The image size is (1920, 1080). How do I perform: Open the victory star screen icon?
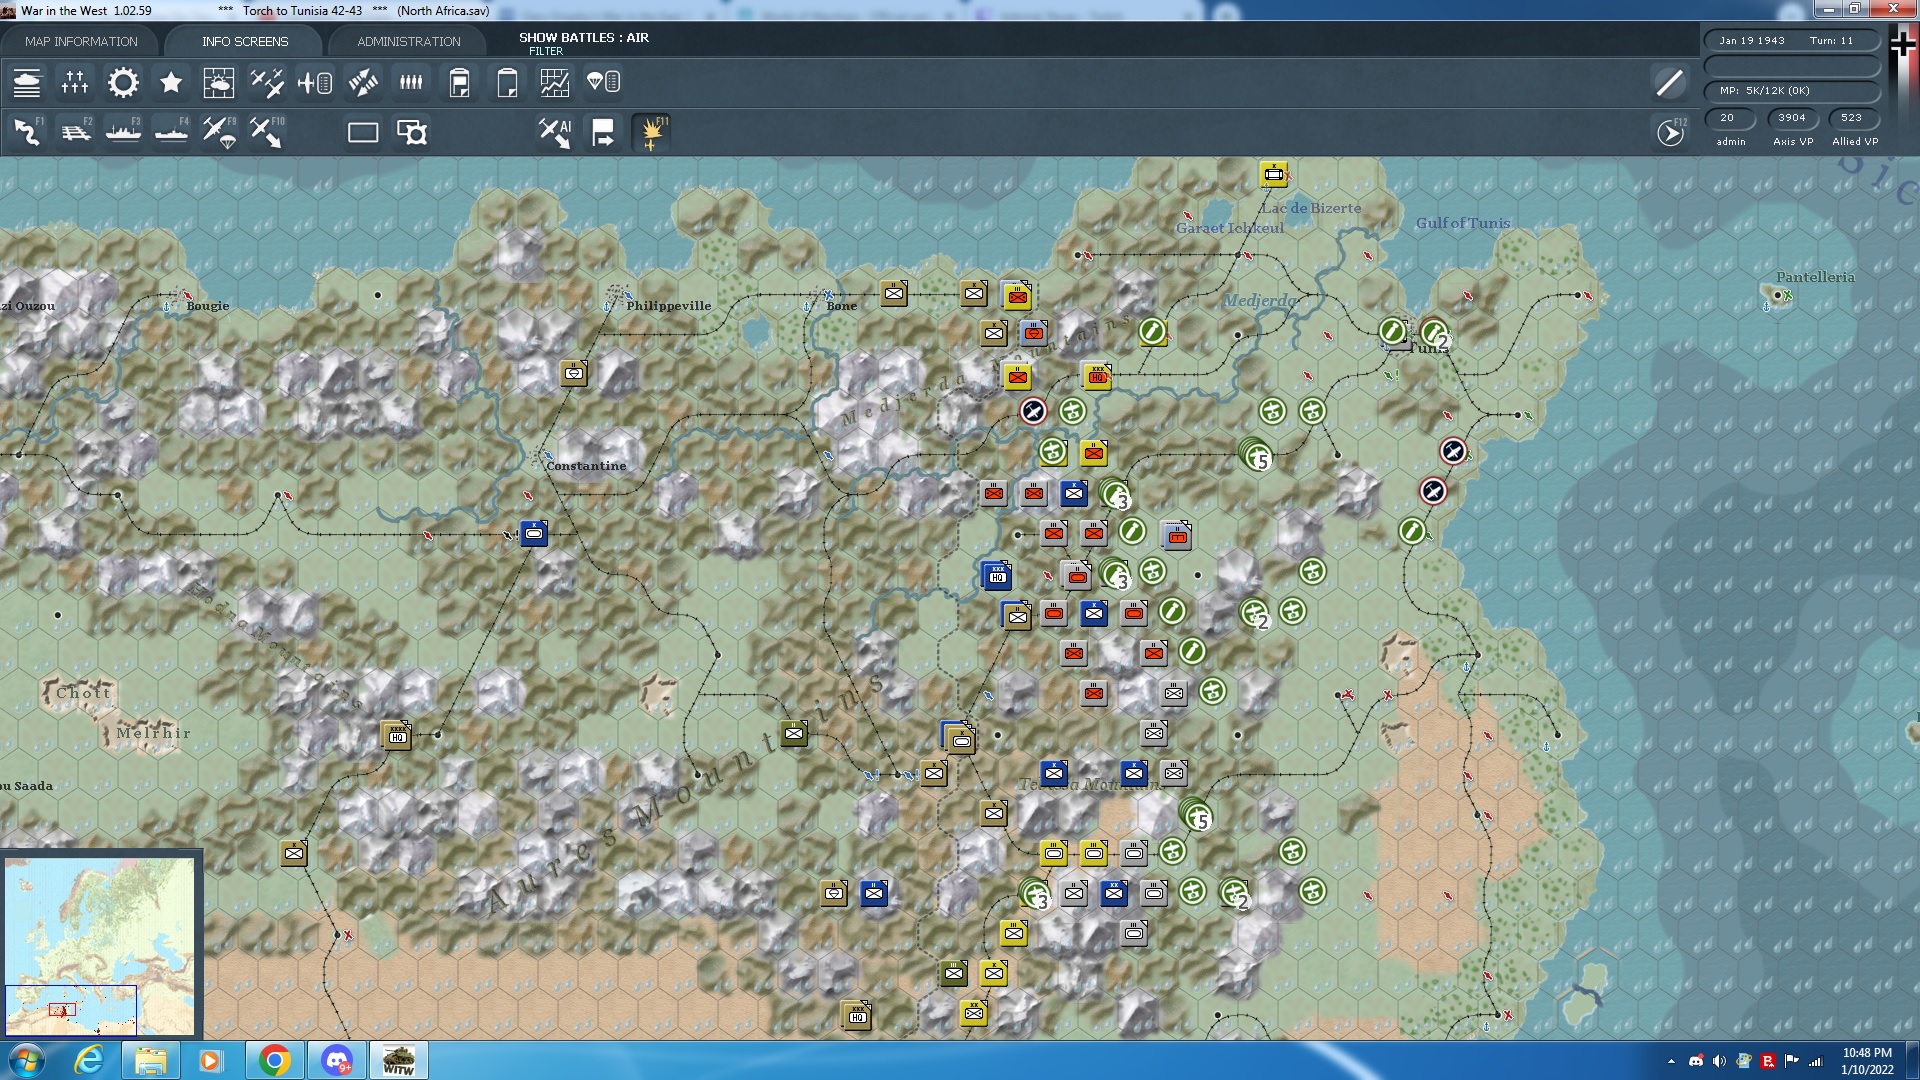(x=171, y=82)
